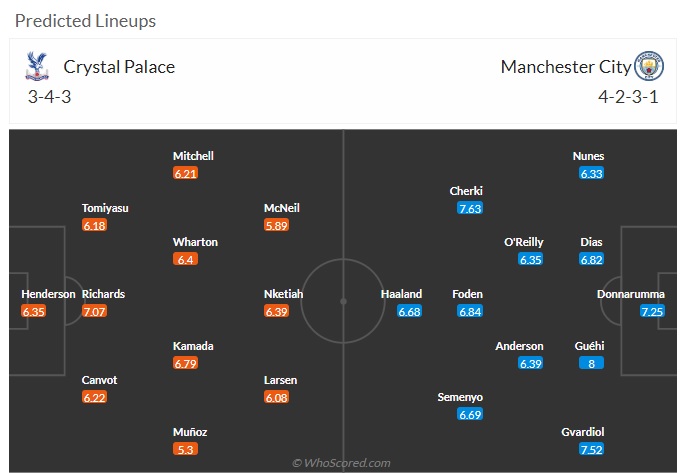Screen dimensions: 686x473
Task: Click the Manchester City club crest
Action: coord(649,66)
